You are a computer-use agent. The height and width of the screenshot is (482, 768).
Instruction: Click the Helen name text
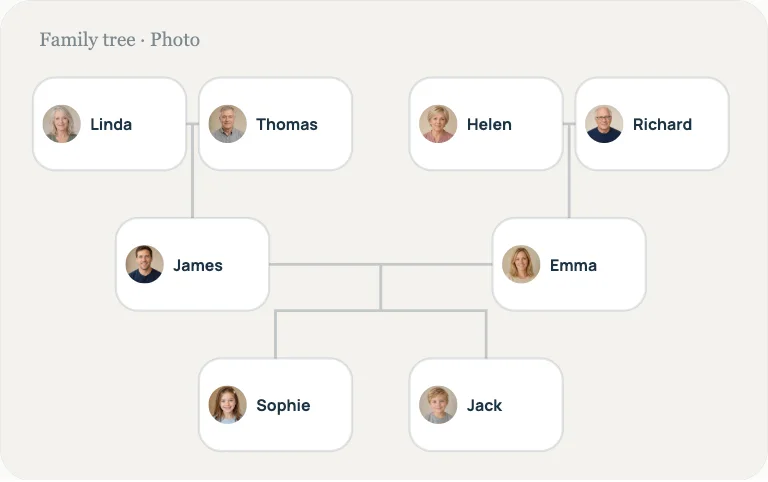click(489, 124)
